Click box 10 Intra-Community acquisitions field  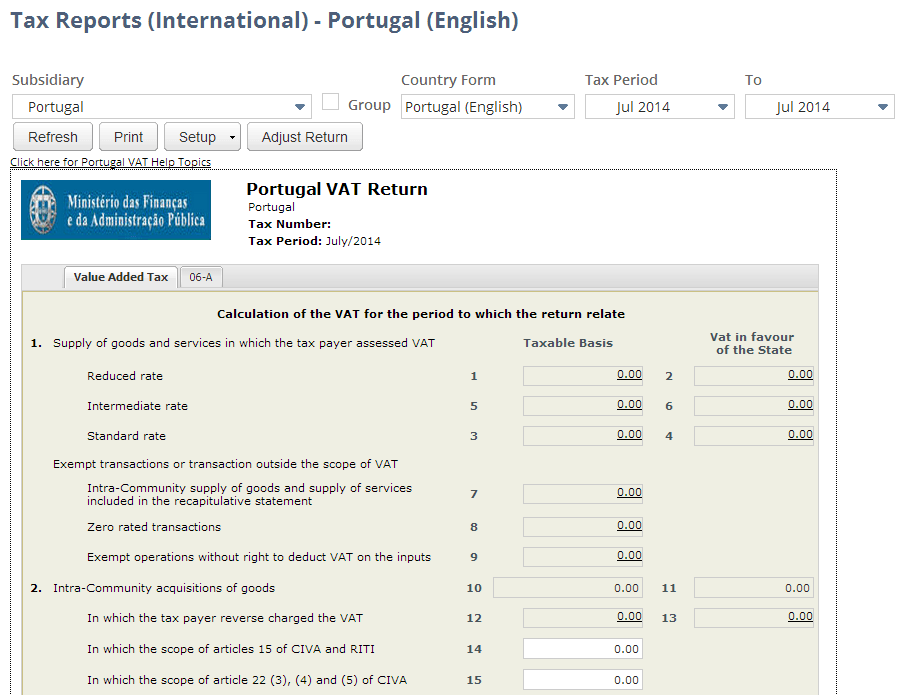[568, 588]
